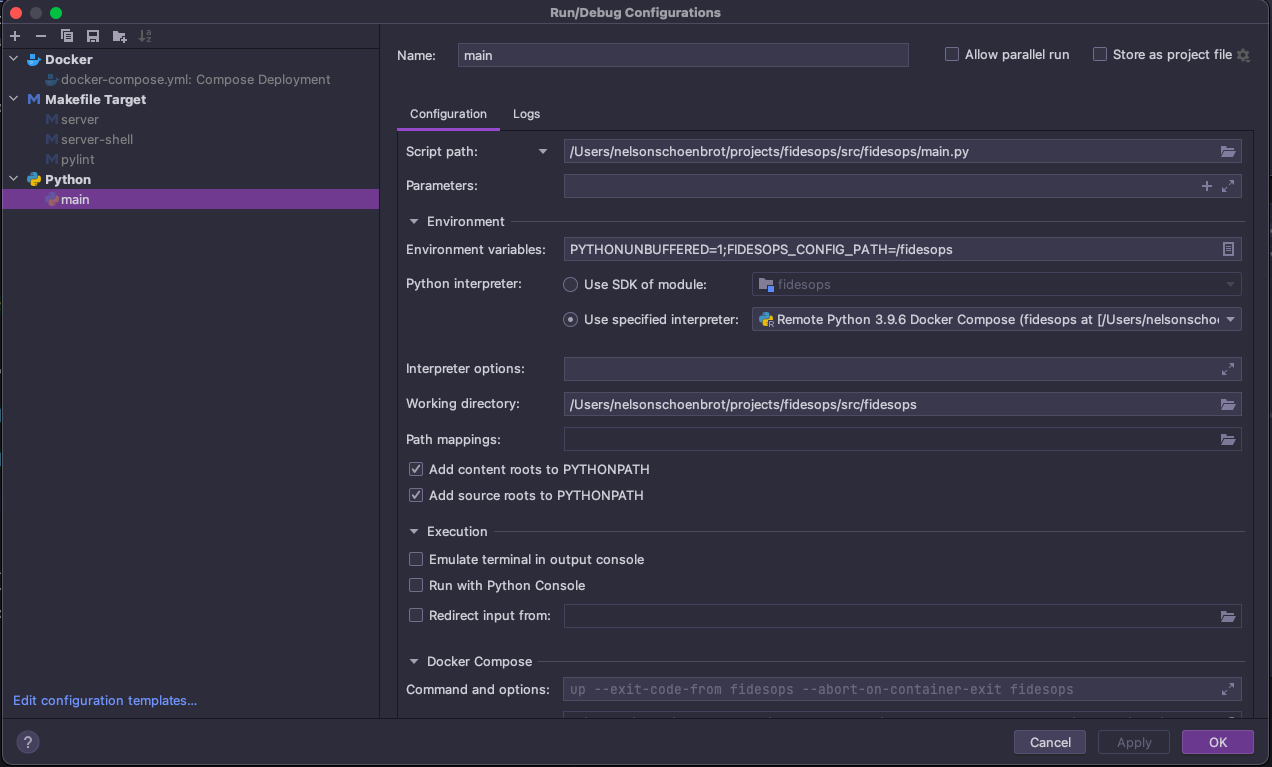The width and height of the screenshot is (1272, 767).
Task: Click the Name input field
Action: (x=683, y=55)
